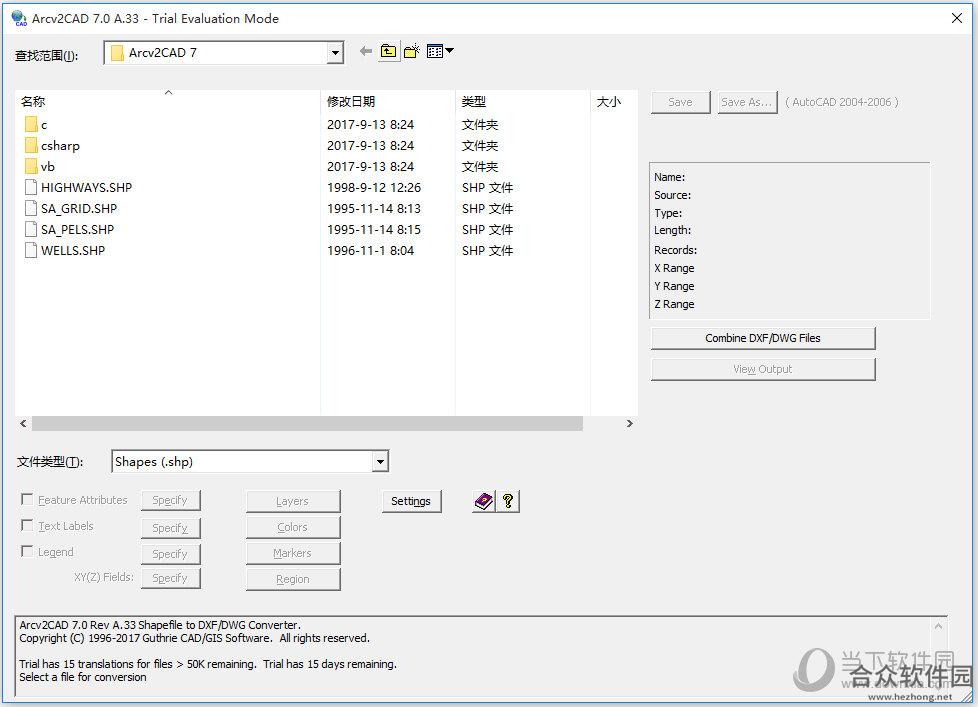Open the view menu icon
Image resolution: width=978 pixels, height=707 pixels.
(x=440, y=52)
